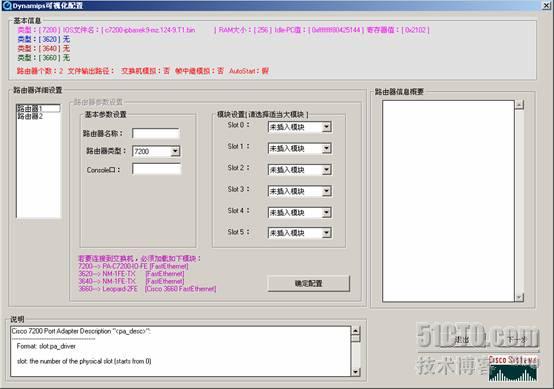Viewport: 554px width, 389px height.
Task: Click the 类型 [3620] 无 line
Action: [43, 39]
